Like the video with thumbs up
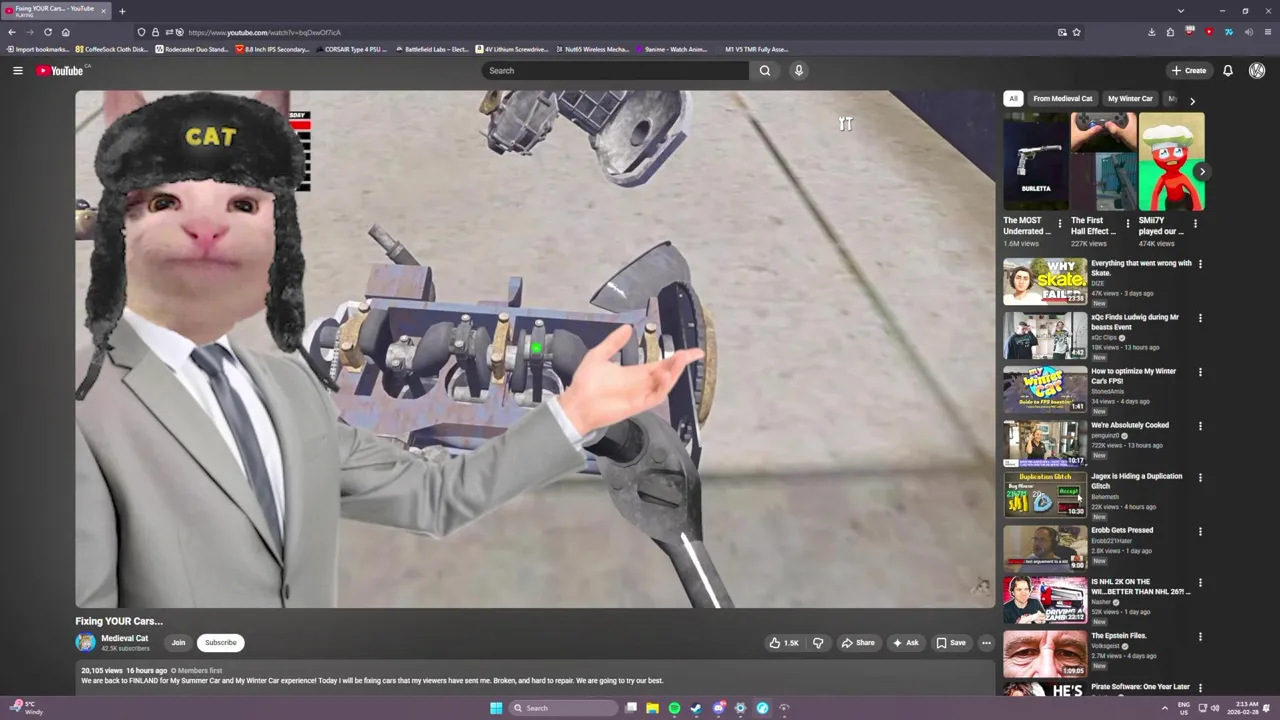 (x=784, y=643)
